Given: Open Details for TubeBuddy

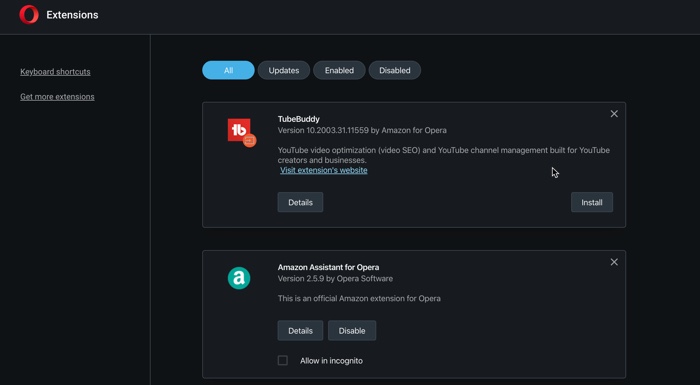Looking at the screenshot, I should (x=300, y=202).
